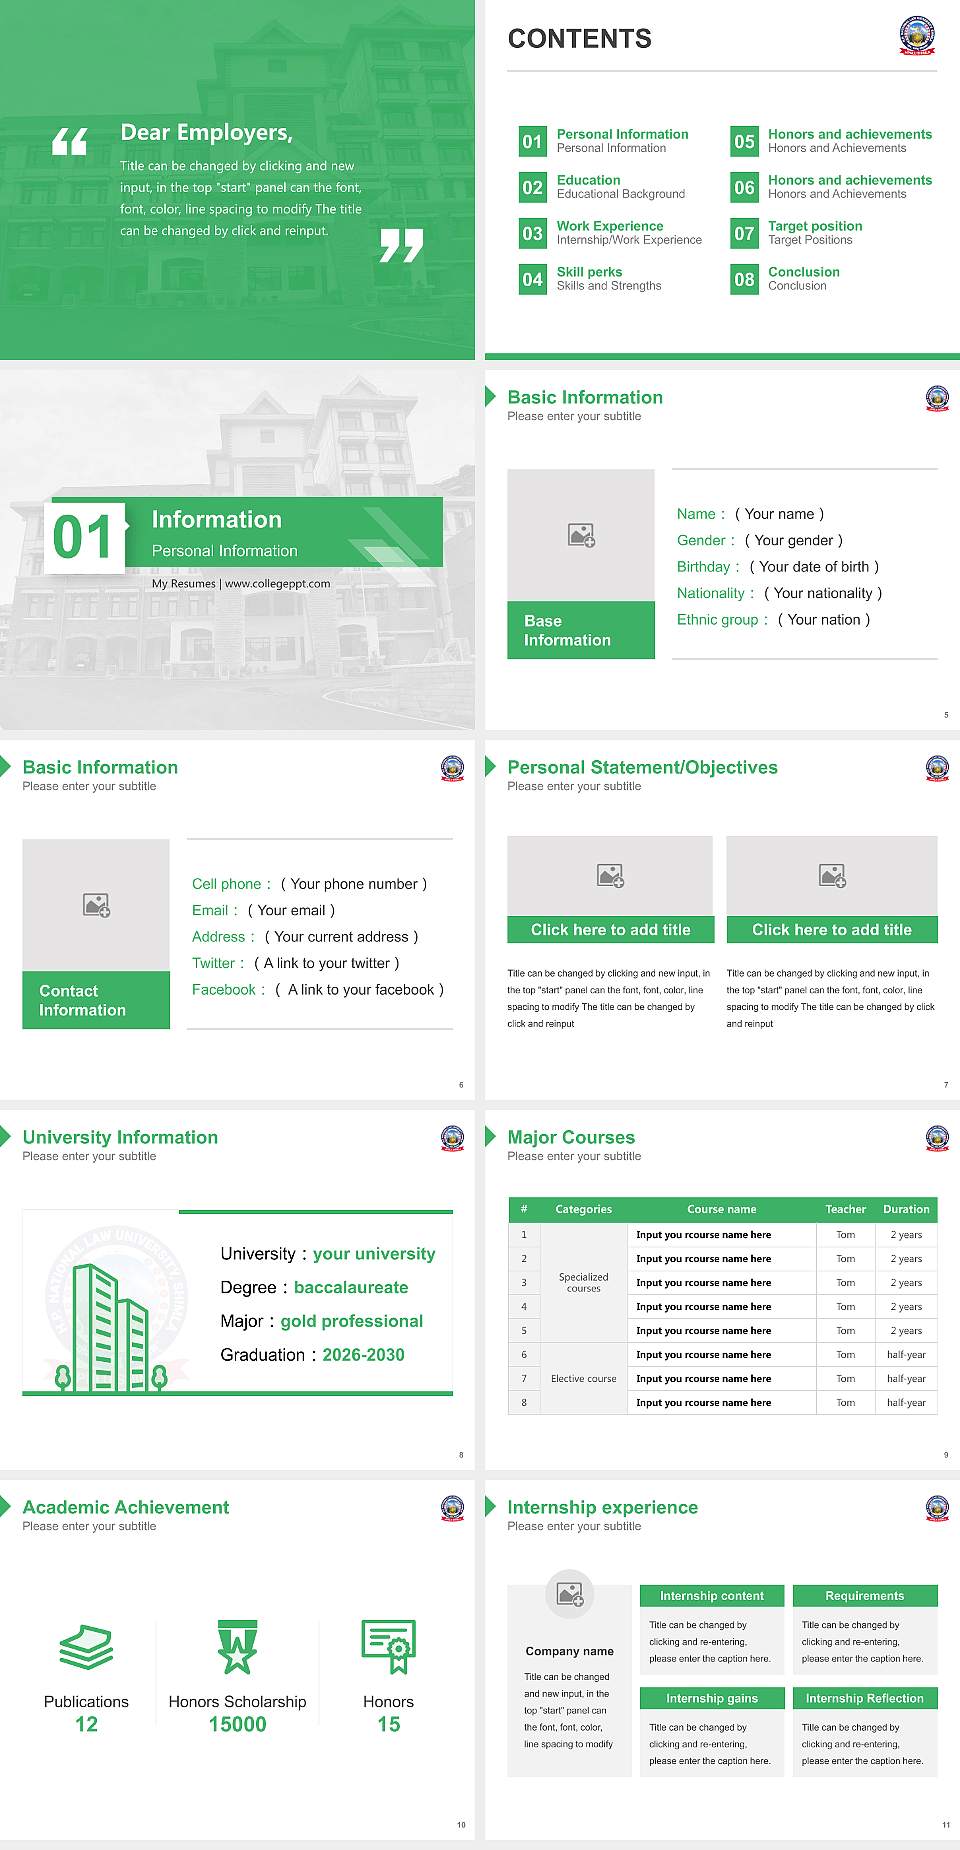Click the university logo on University Information slide
This screenshot has width=960, height=1850.
[452, 1138]
